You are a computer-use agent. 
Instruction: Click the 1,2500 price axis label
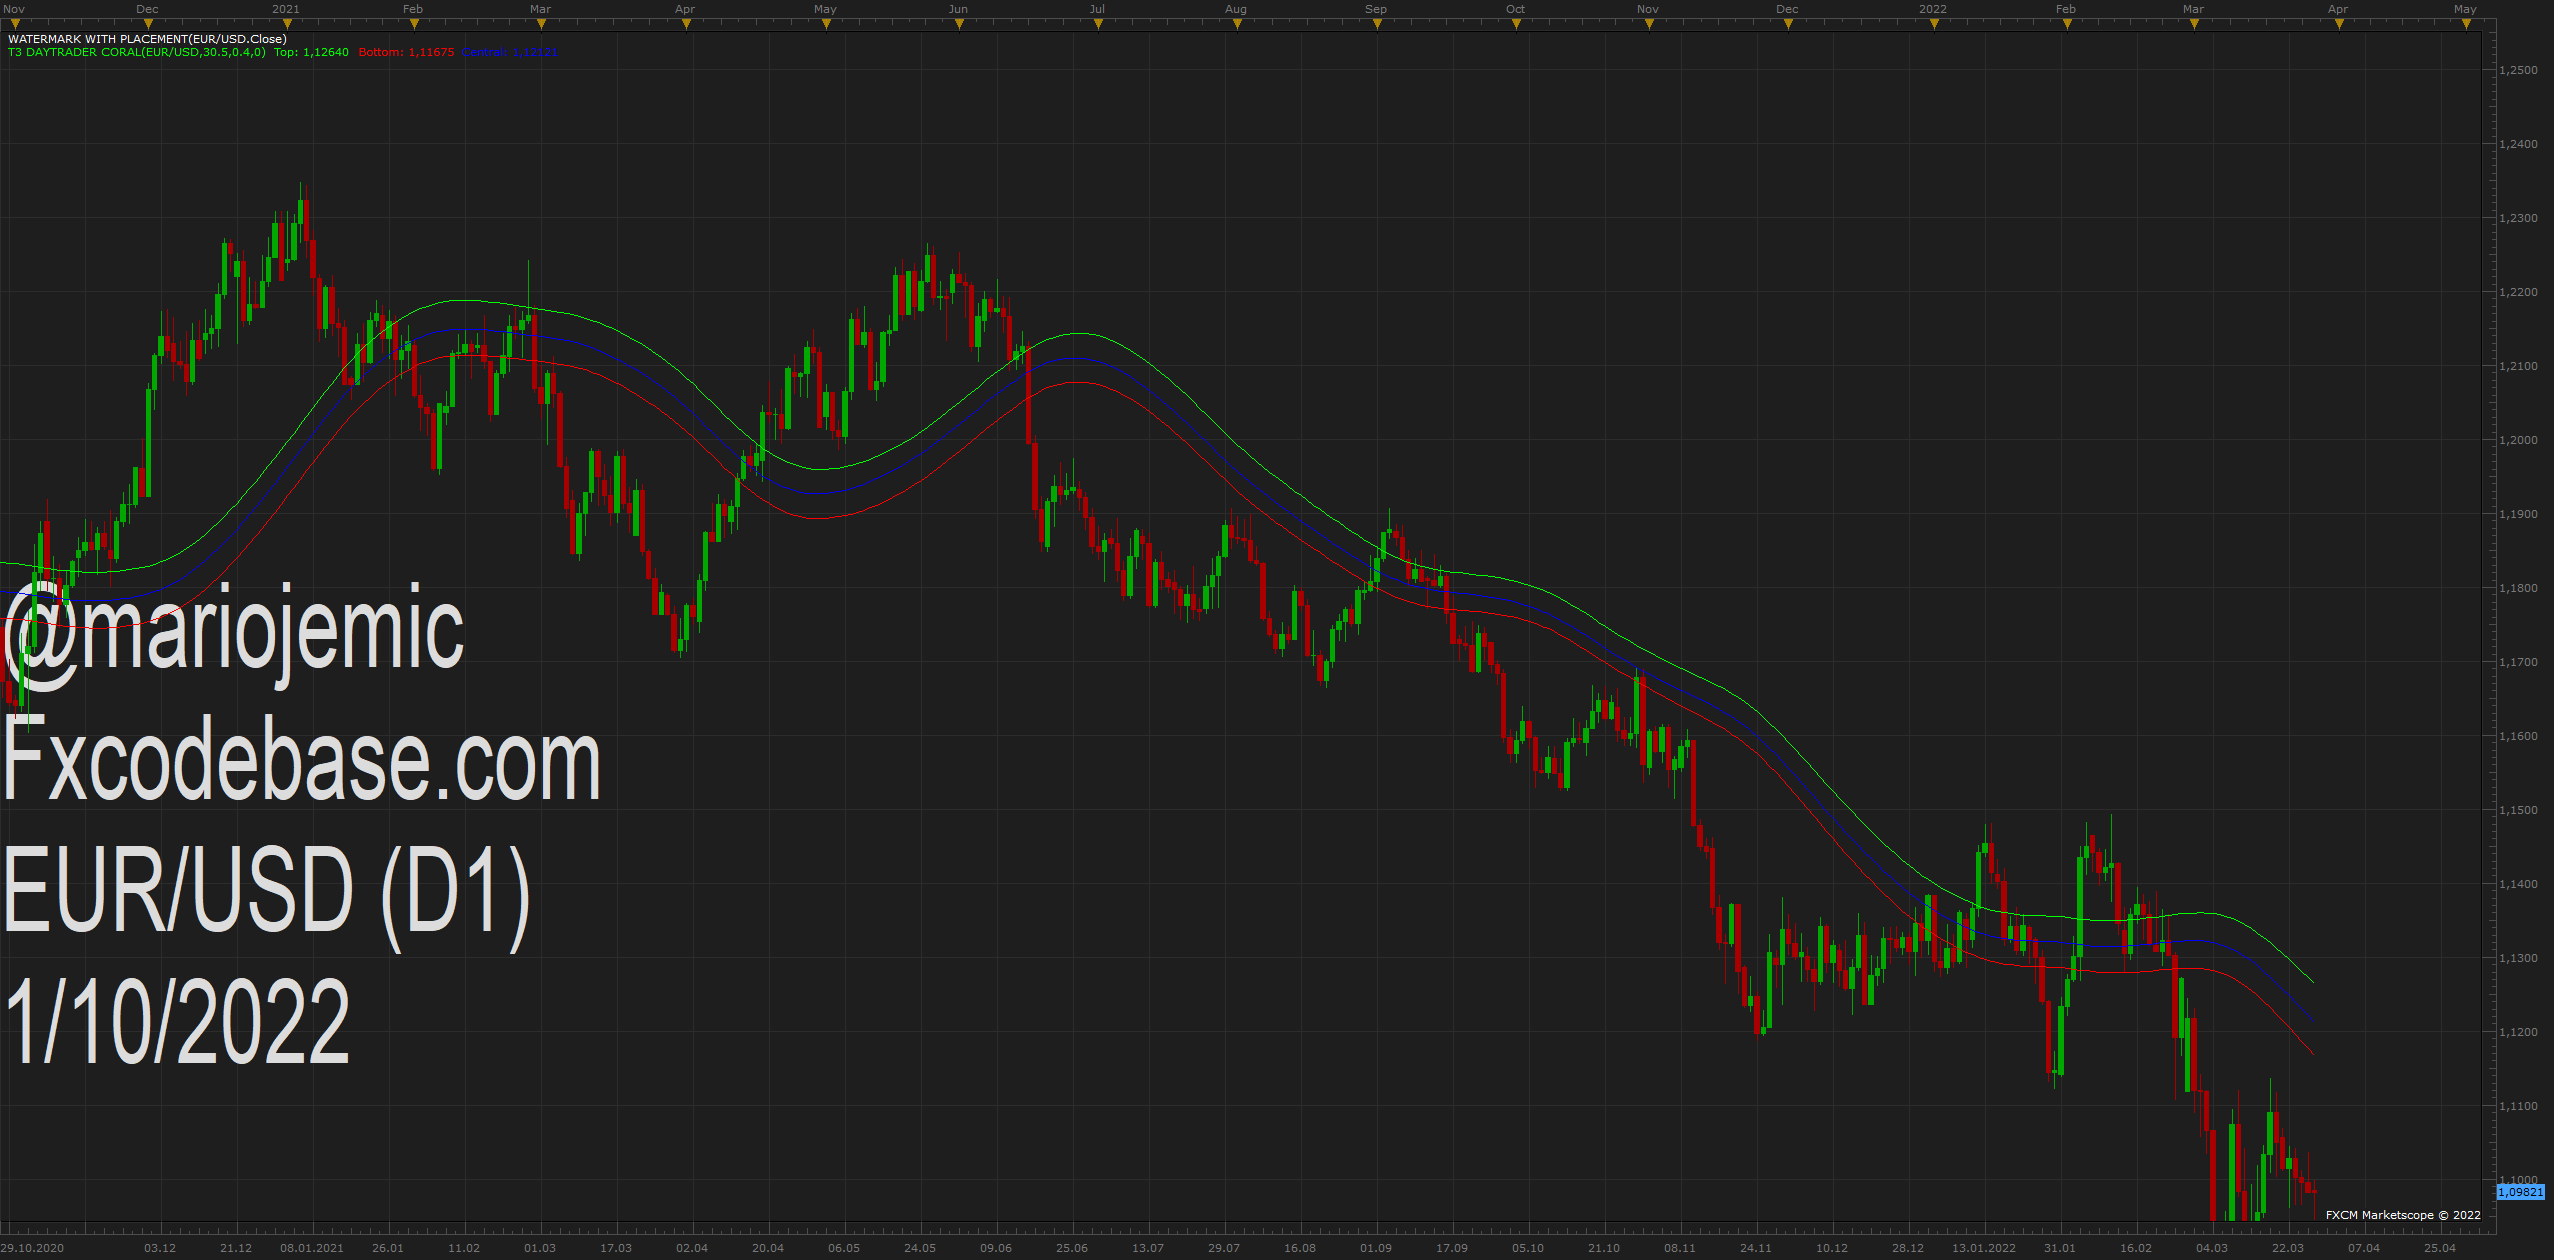tap(2518, 70)
